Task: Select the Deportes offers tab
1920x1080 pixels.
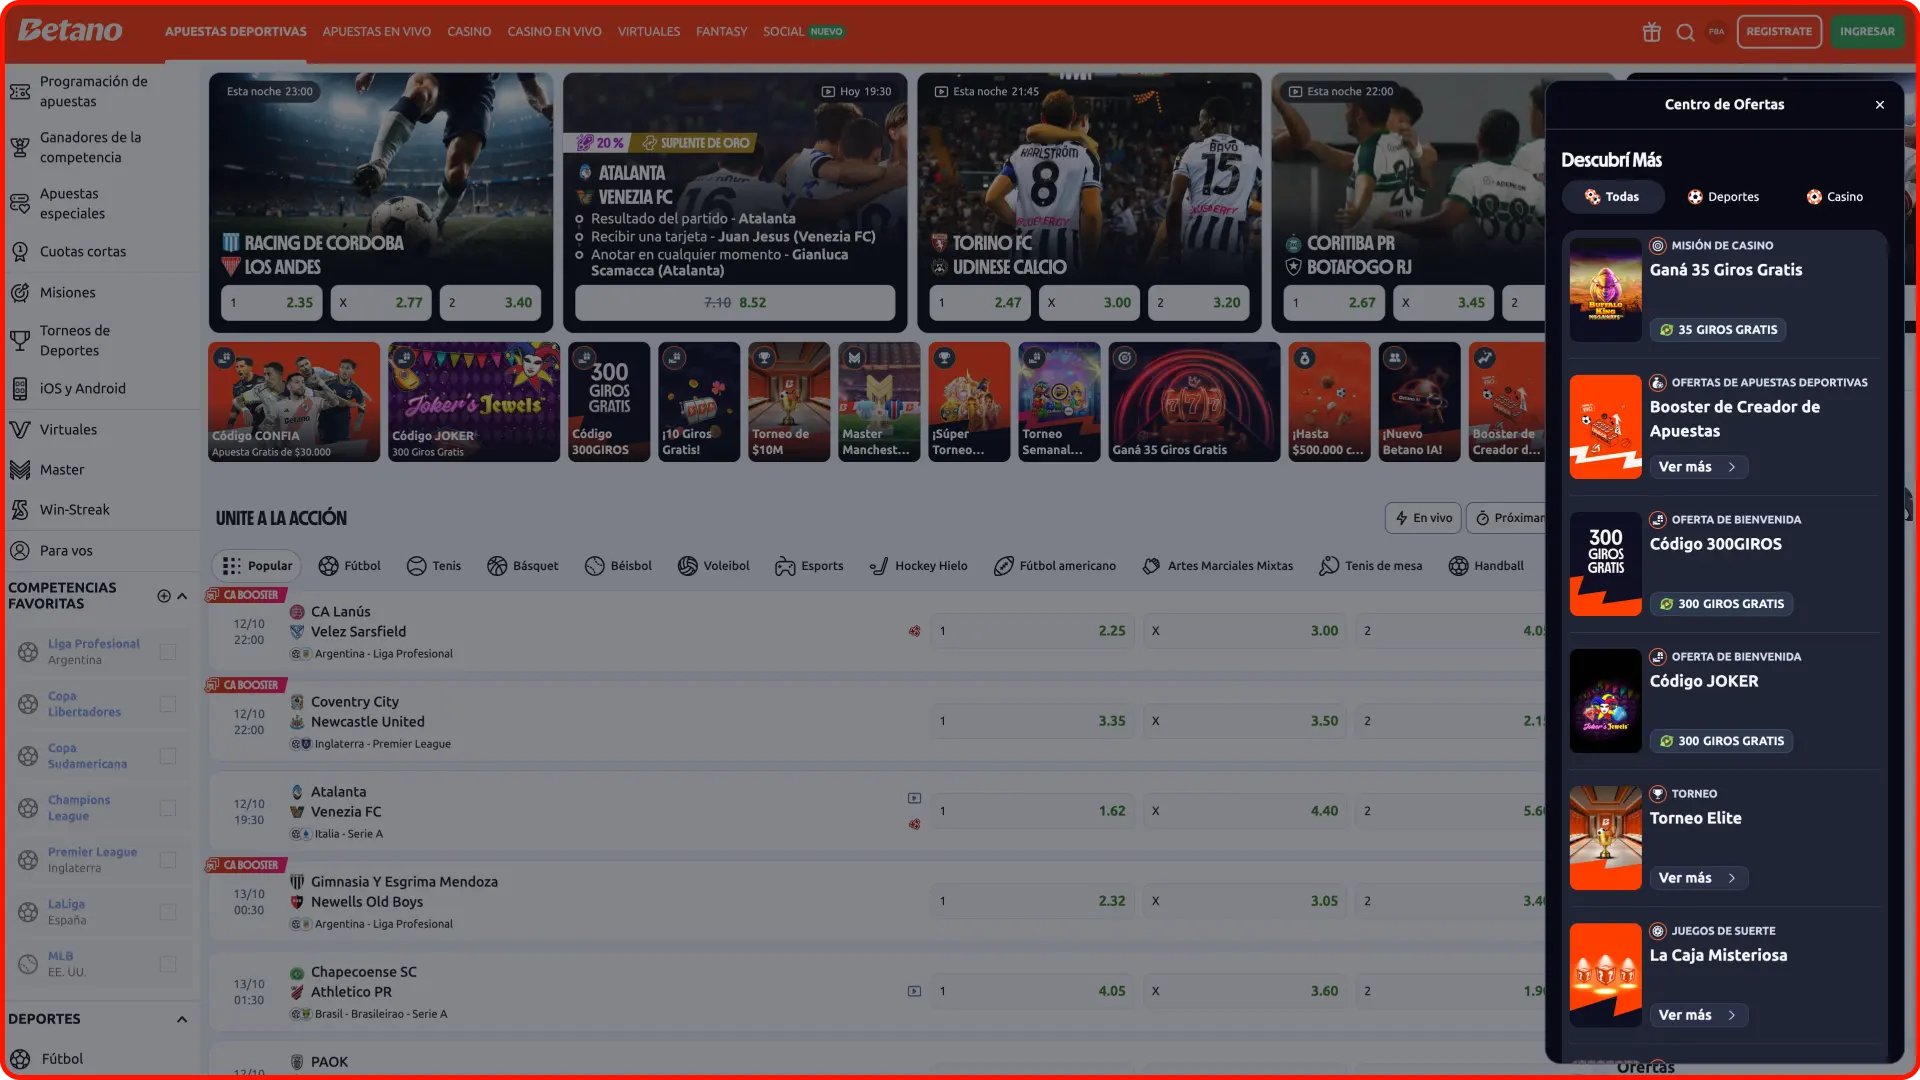Action: (1723, 197)
